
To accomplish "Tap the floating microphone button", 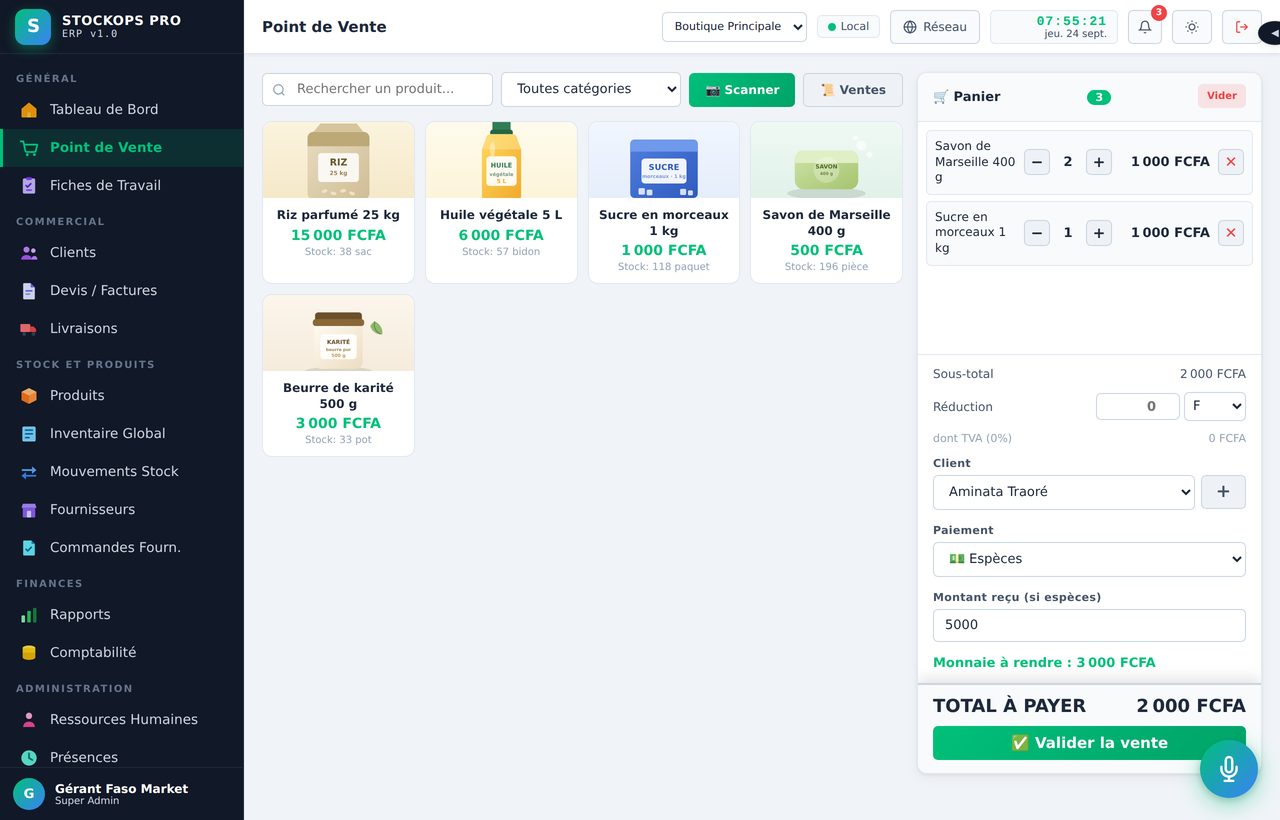I will coord(1229,769).
